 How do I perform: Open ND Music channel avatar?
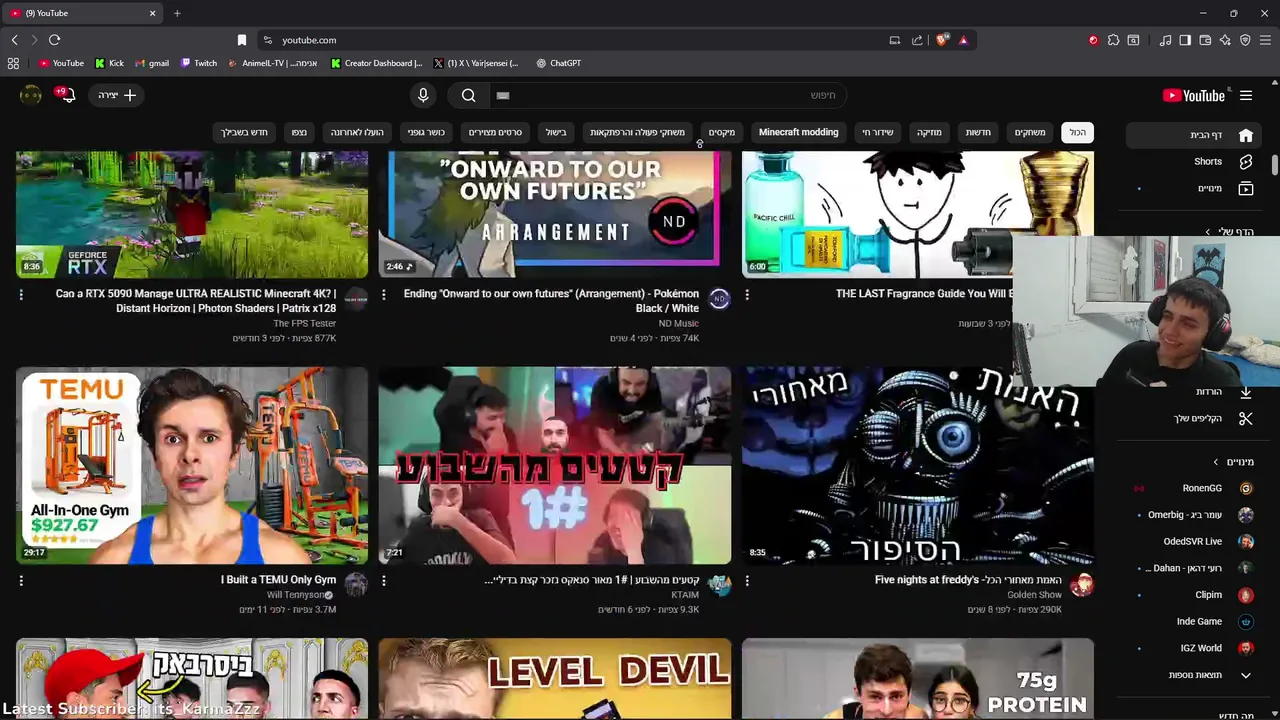719,299
